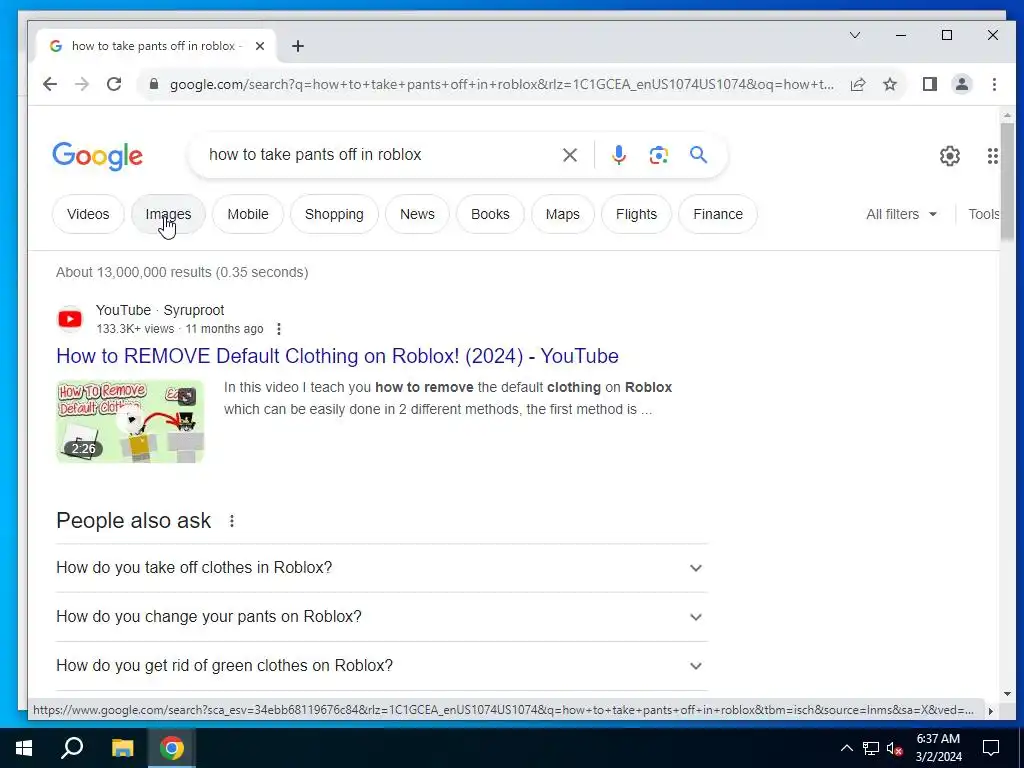Search by image with Google Lens

click(x=658, y=155)
